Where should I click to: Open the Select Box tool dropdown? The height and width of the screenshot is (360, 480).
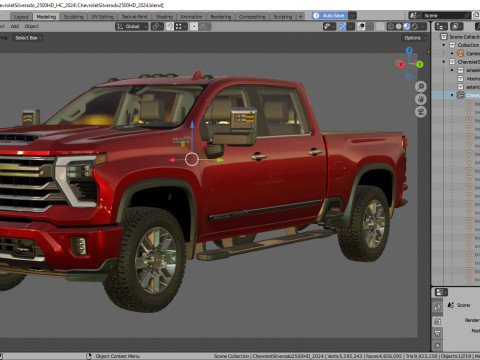28,38
